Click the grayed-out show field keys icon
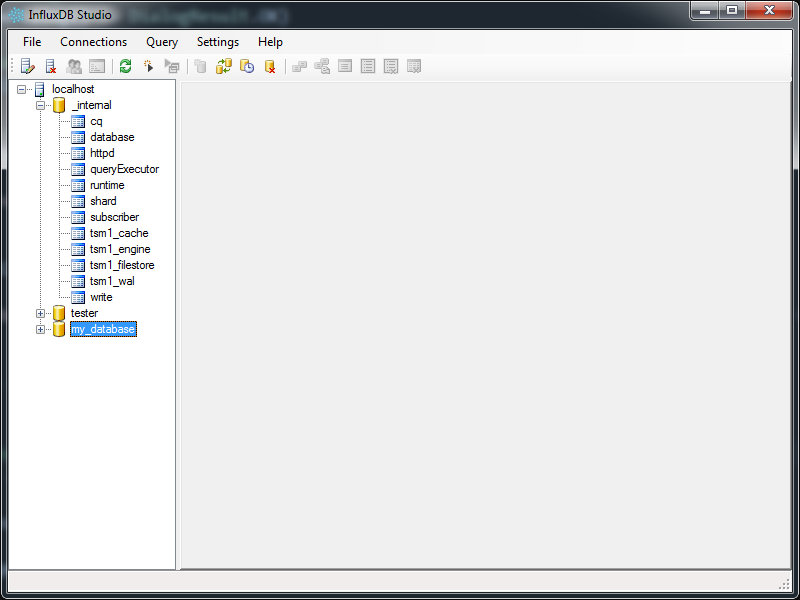Image resolution: width=800 pixels, height=600 pixels. point(345,66)
